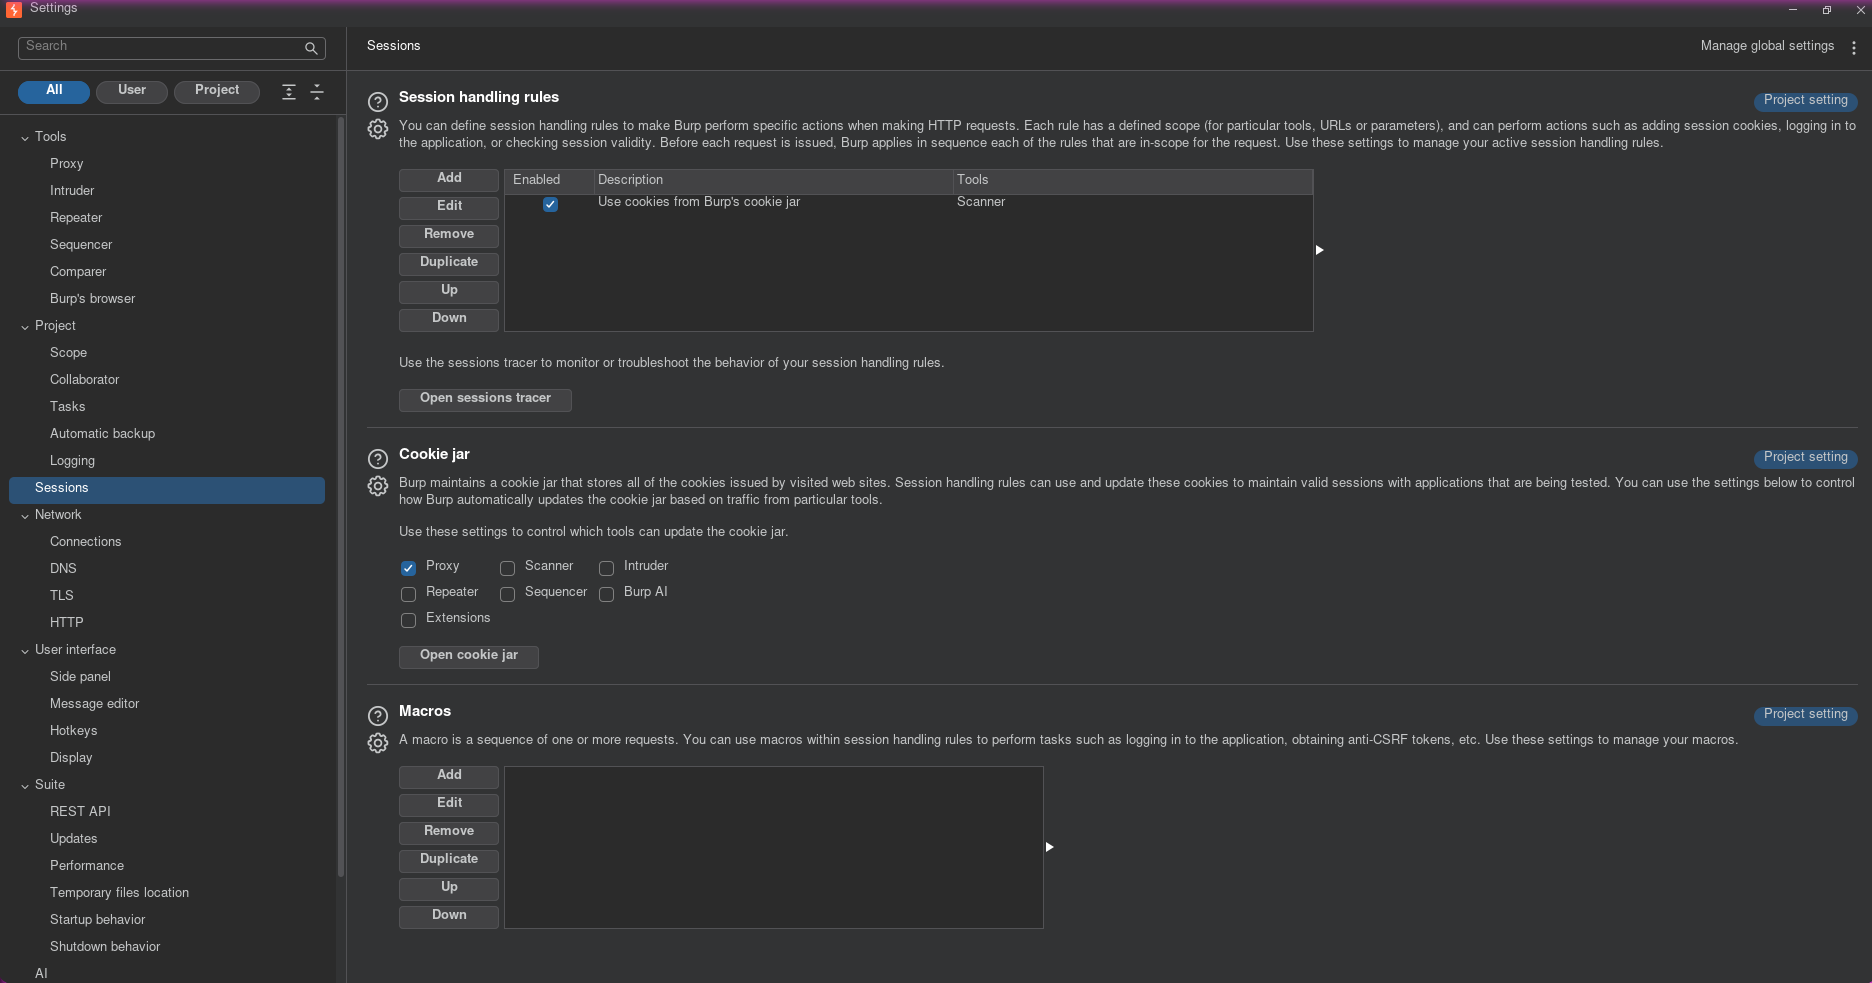Open Hotkeys settings
Screen dimensions: 1872x983
click(73, 731)
